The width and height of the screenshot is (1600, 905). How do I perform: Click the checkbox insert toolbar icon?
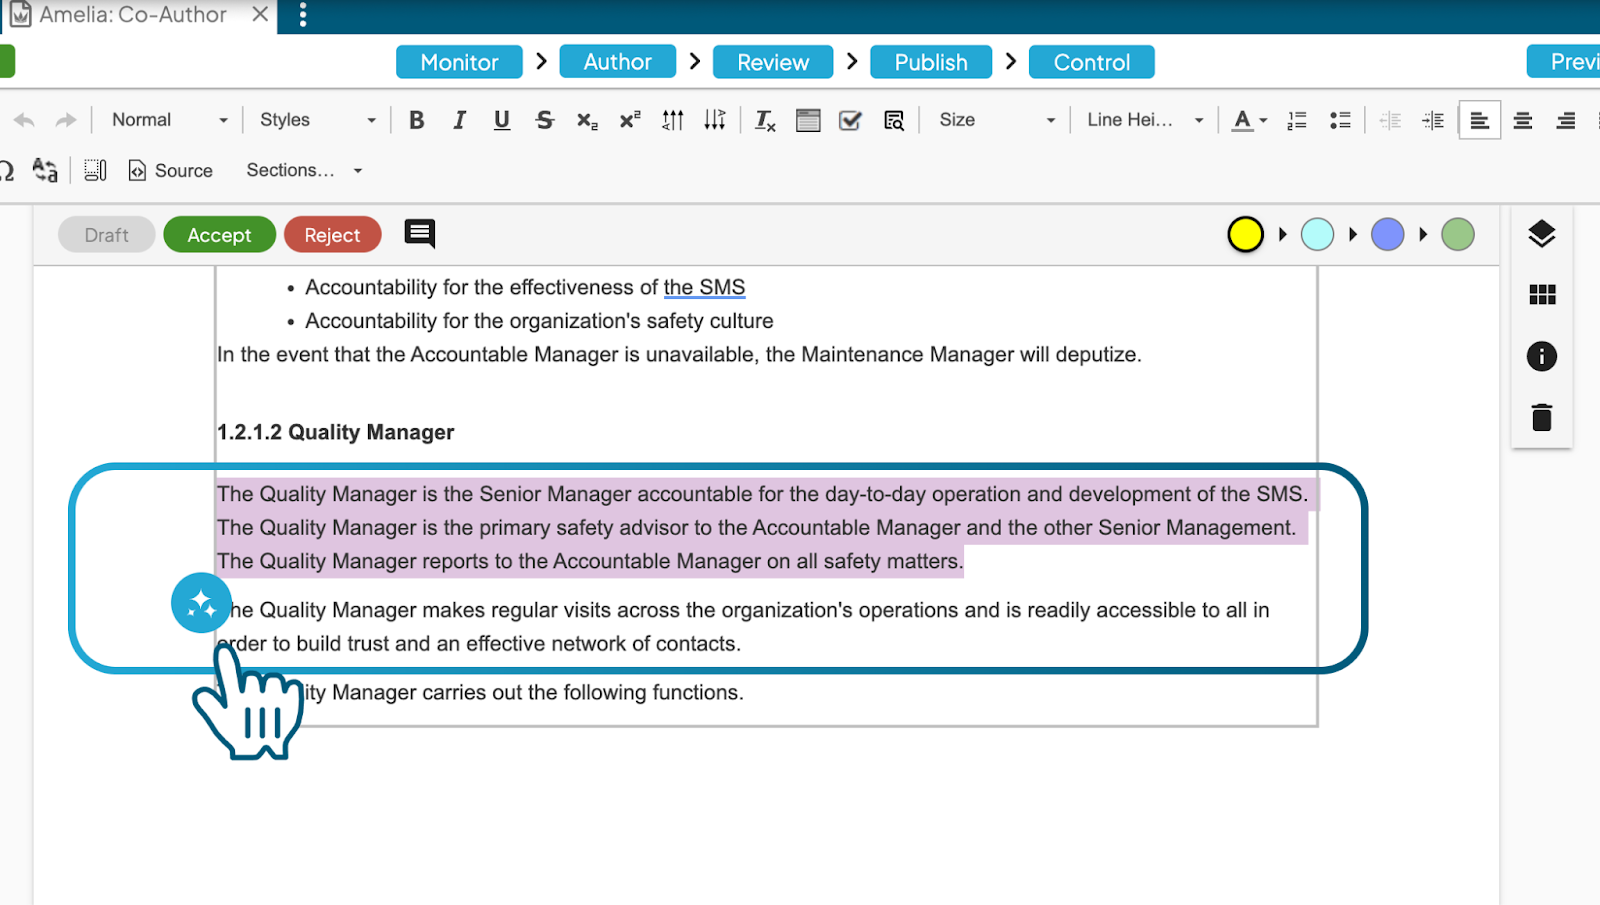[850, 120]
